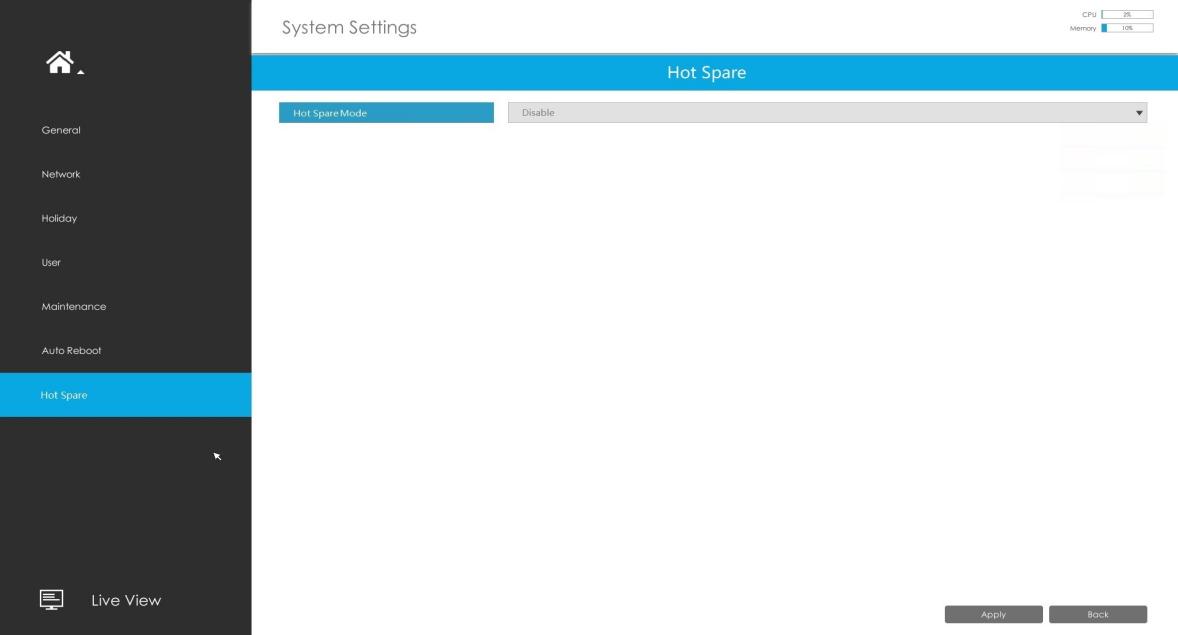Click the Live View monitor icon
The height and width of the screenshot is (635, 1178).
(51, 600)
